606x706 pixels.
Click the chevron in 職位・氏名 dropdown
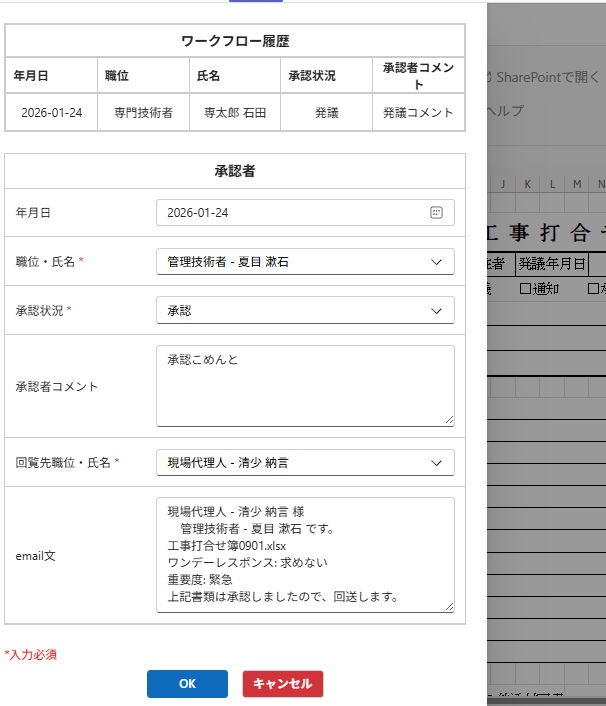click(436, 262)
